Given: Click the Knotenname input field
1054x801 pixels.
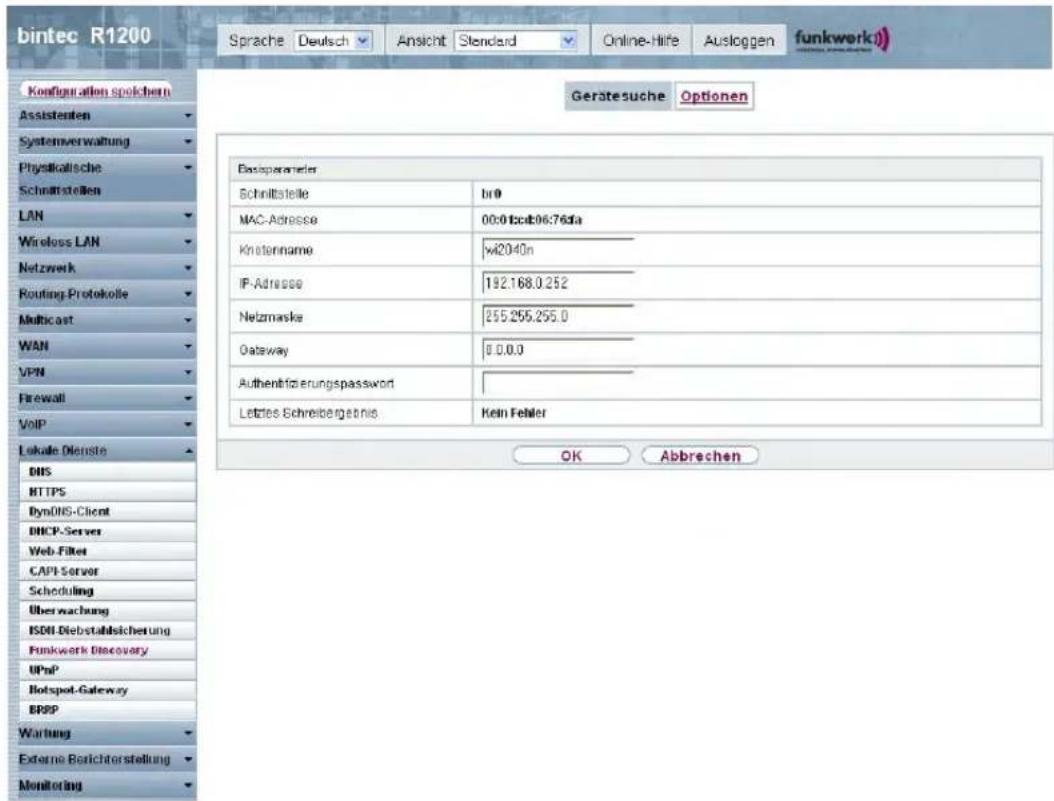Looking at the screenshot, I should [558, 250].
